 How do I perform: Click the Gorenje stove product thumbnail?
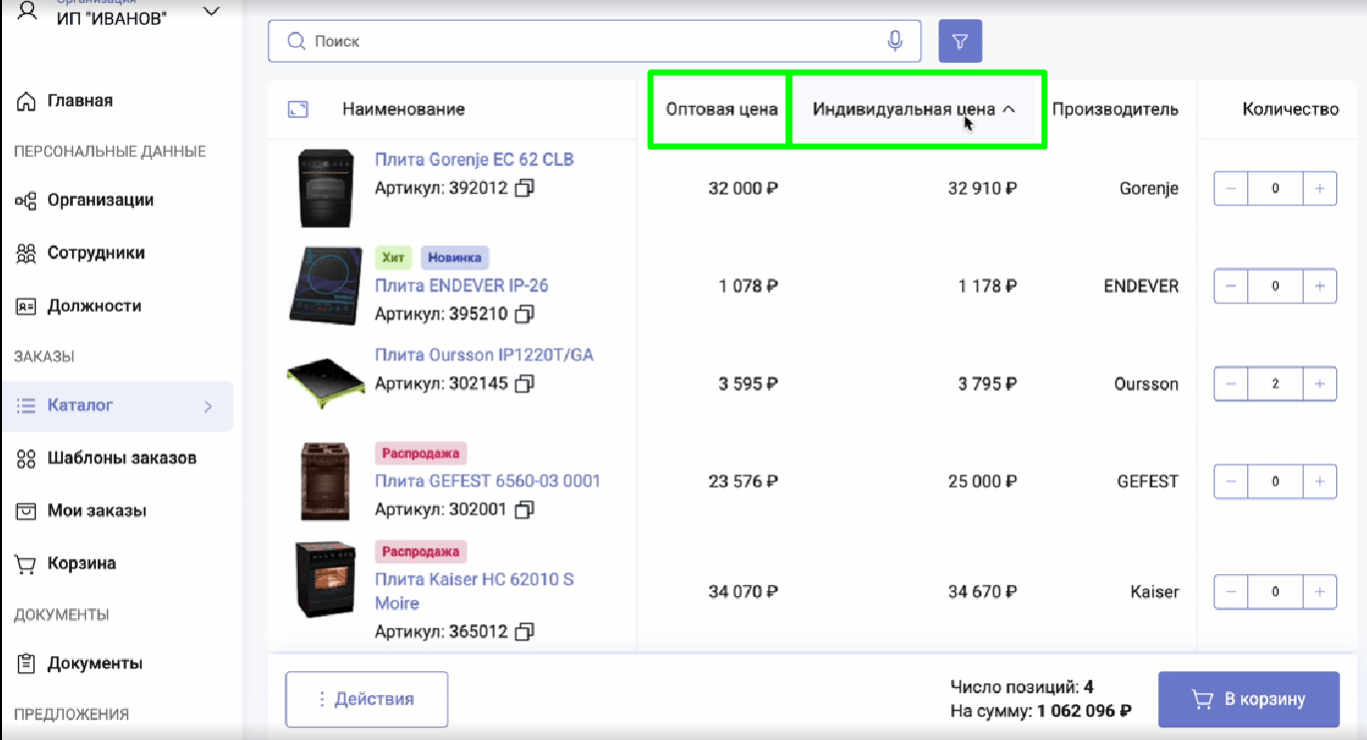(x=326, y=188)
